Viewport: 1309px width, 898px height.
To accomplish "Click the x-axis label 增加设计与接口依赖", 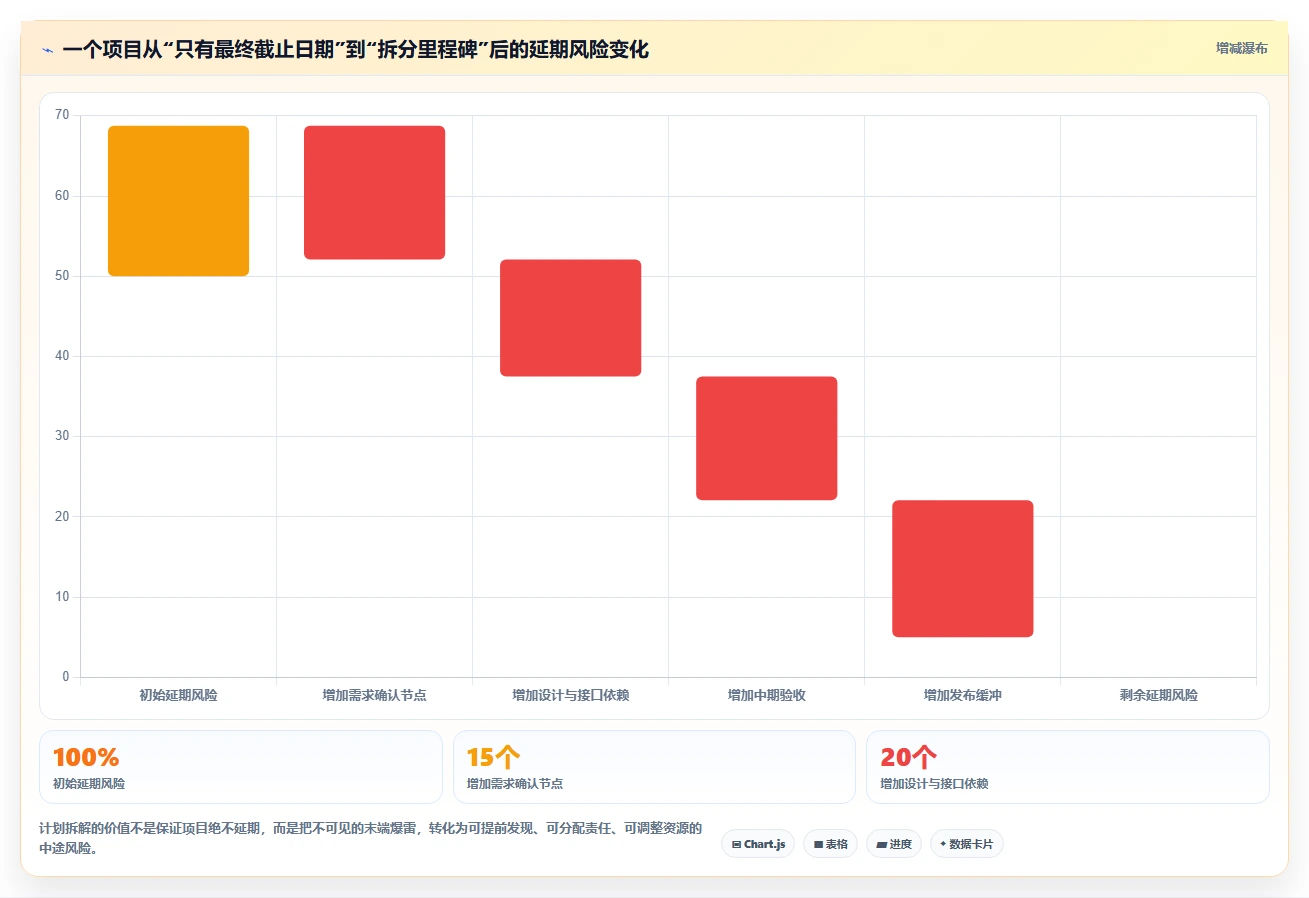I will [570, 695].
